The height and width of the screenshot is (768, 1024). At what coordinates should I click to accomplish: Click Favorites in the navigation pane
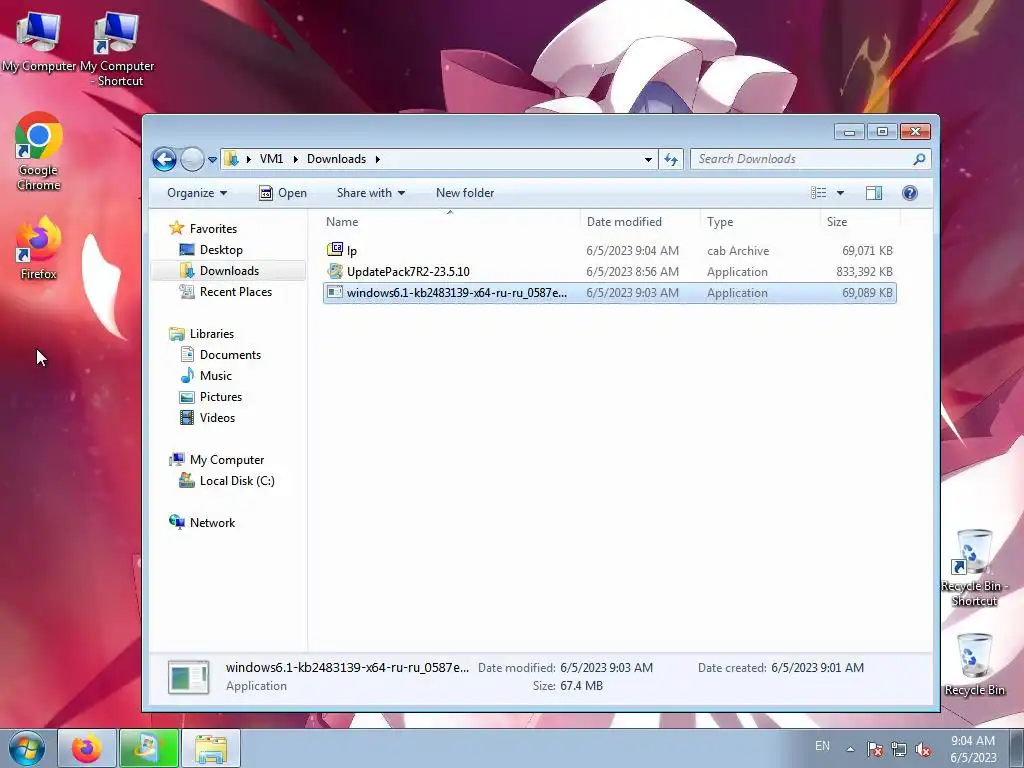(x=213, y=229)
